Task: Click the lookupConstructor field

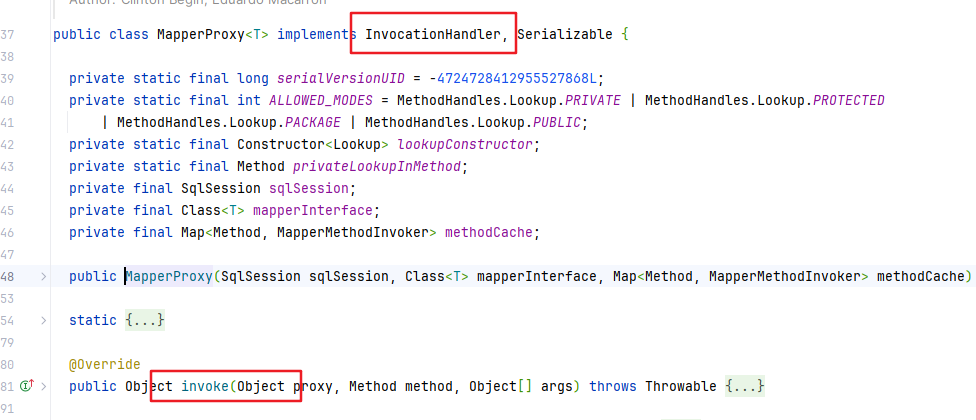Action: click(465, 144)
